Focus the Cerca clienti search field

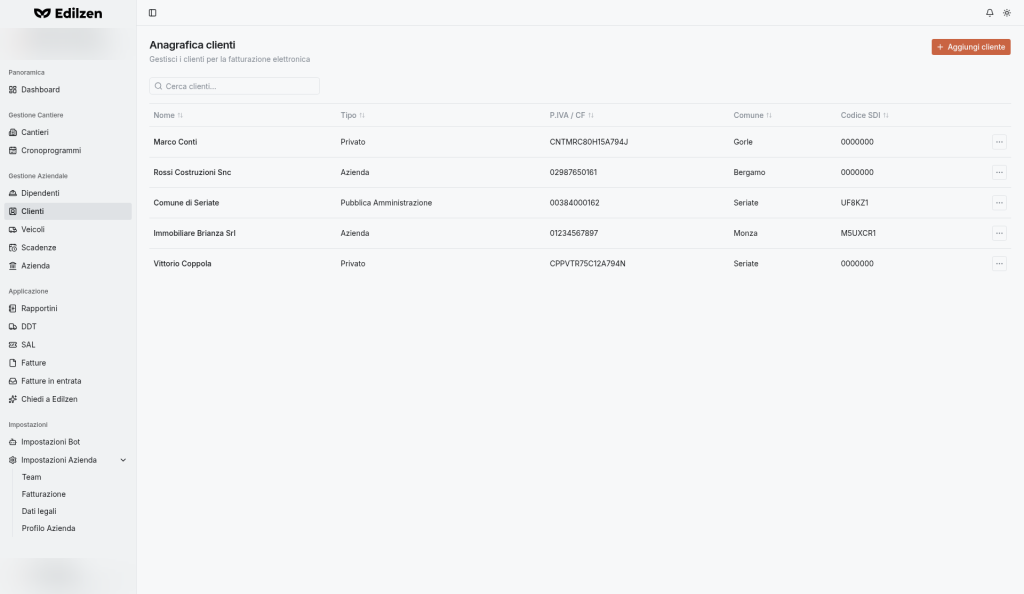tap(234, 86)
